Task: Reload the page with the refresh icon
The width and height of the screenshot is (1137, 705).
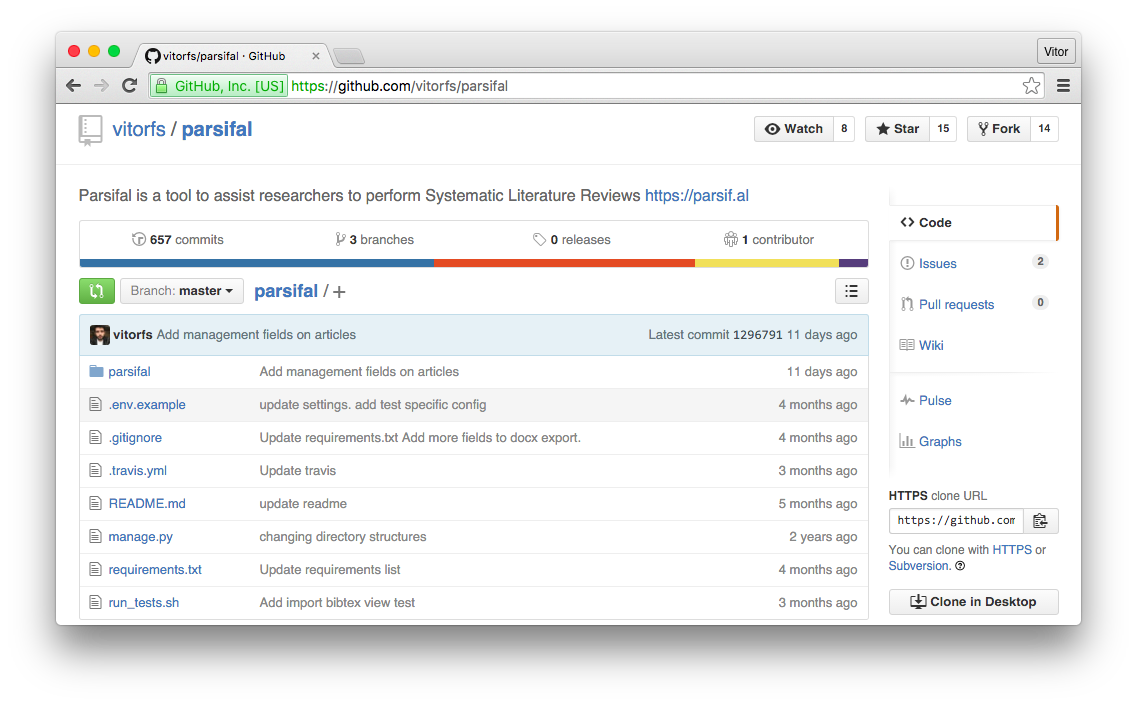Action: [x=130, y=86]
